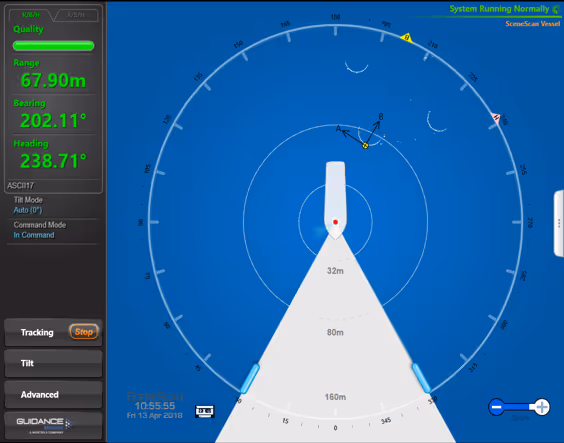Screen dimensions: 564x443
Task: Click the black-and-white sensor icon near the clock
Action: coord(205,411)
